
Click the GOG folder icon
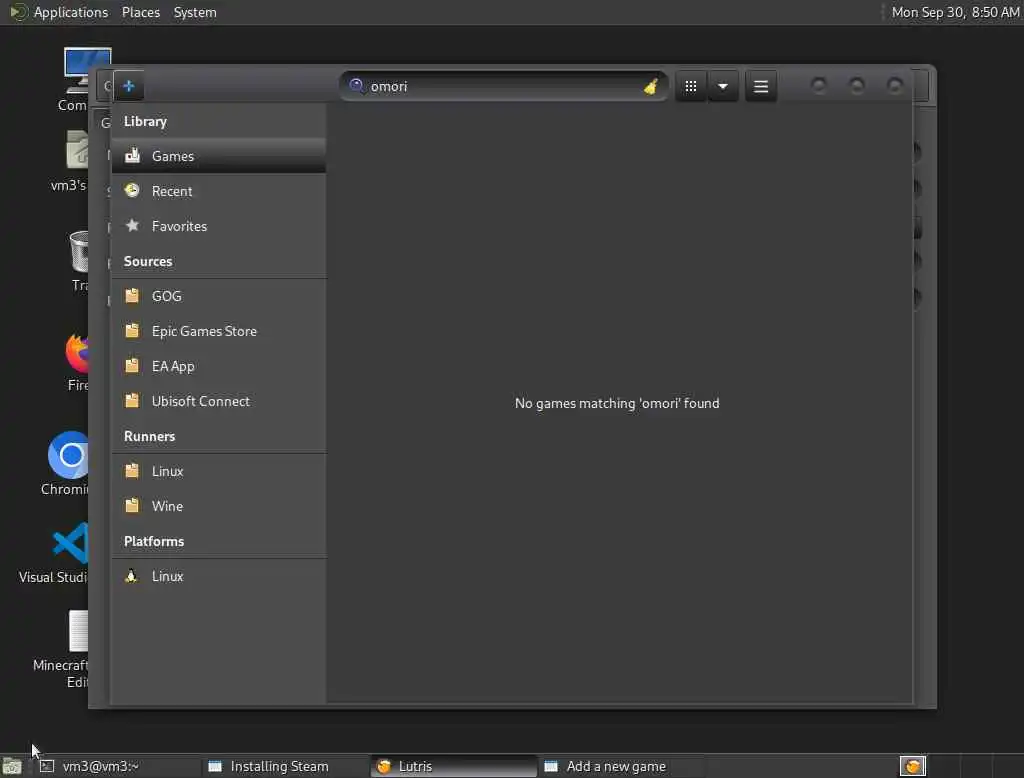click(133, 295)
